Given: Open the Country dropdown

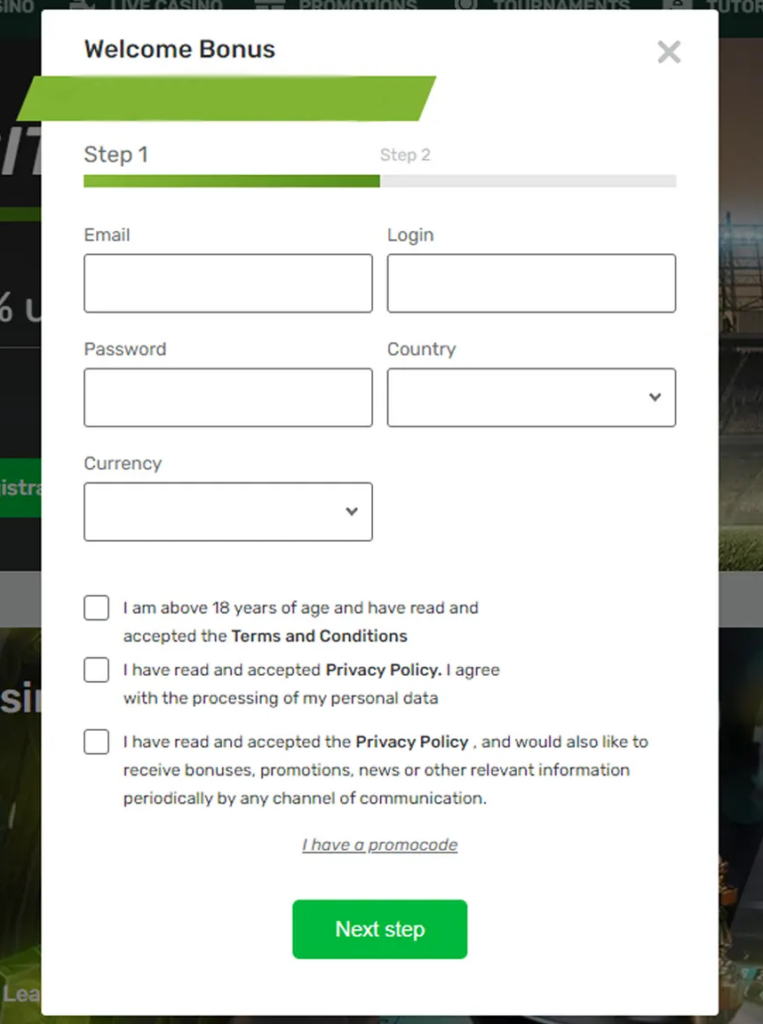Looking at the screenshot, I should click(x=531, y=397).
